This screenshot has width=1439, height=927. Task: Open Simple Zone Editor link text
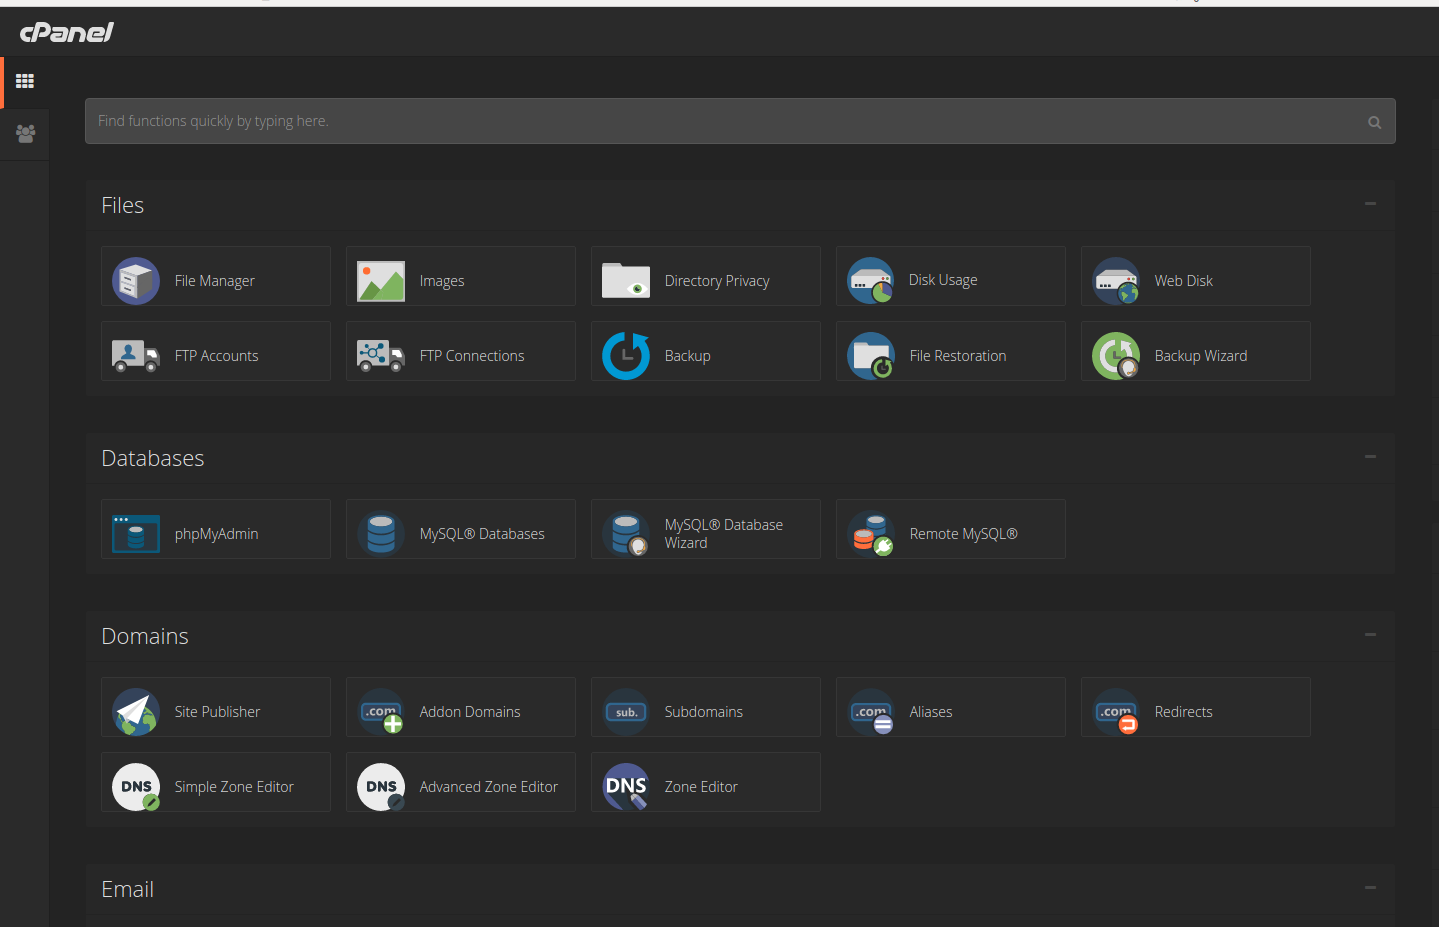pos(234,787)
